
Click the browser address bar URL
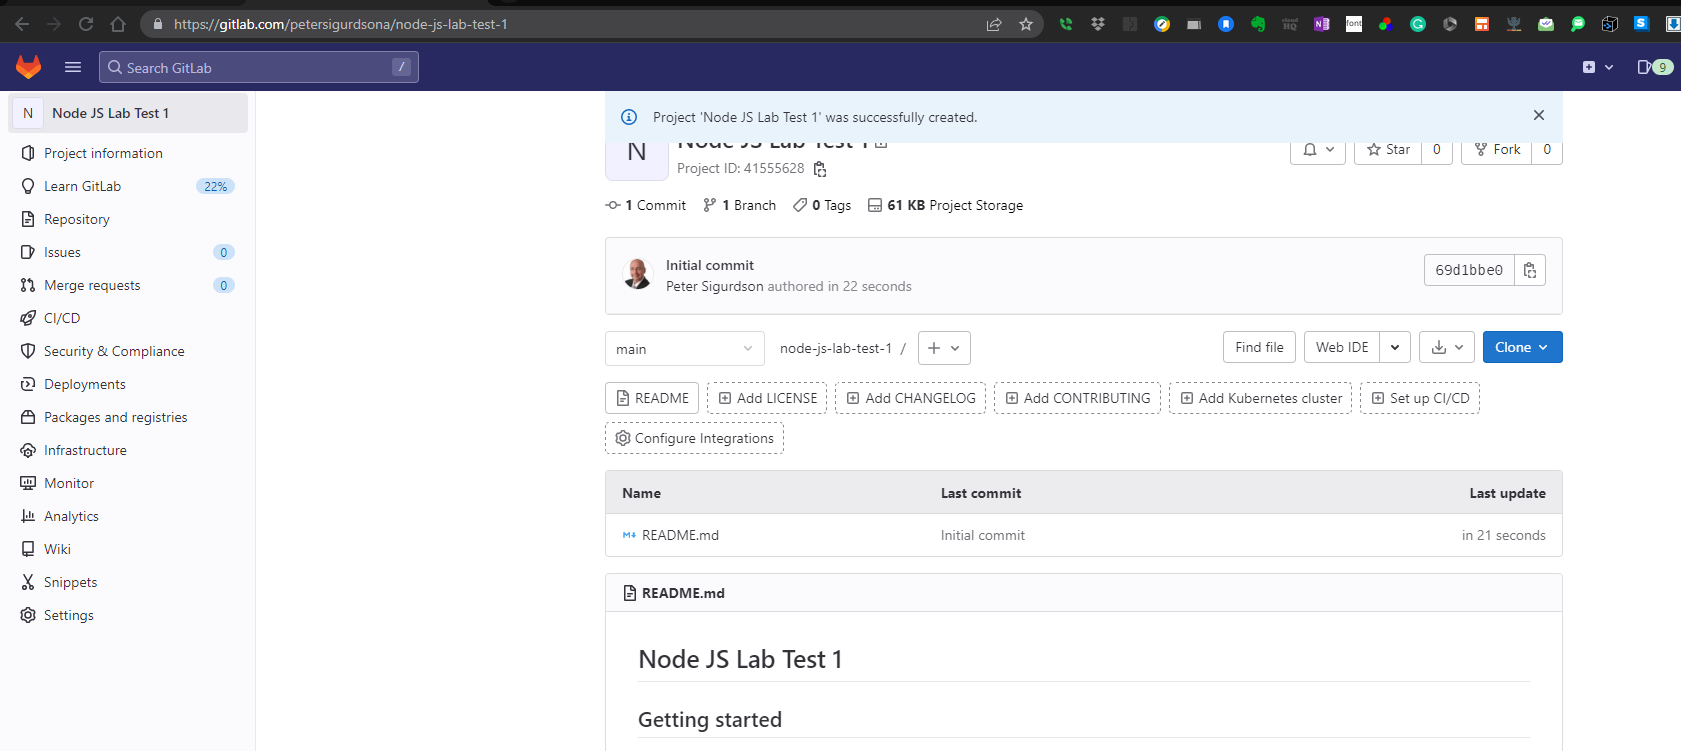pyautogui.click(x=341, y=24)
